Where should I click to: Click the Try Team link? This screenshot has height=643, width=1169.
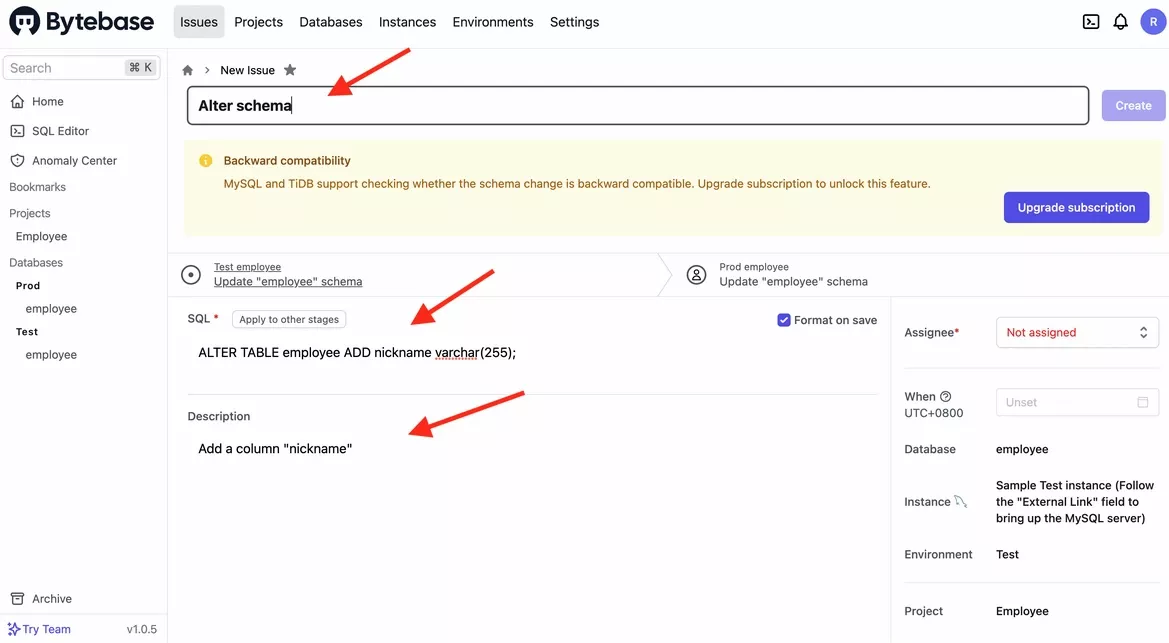46,629
